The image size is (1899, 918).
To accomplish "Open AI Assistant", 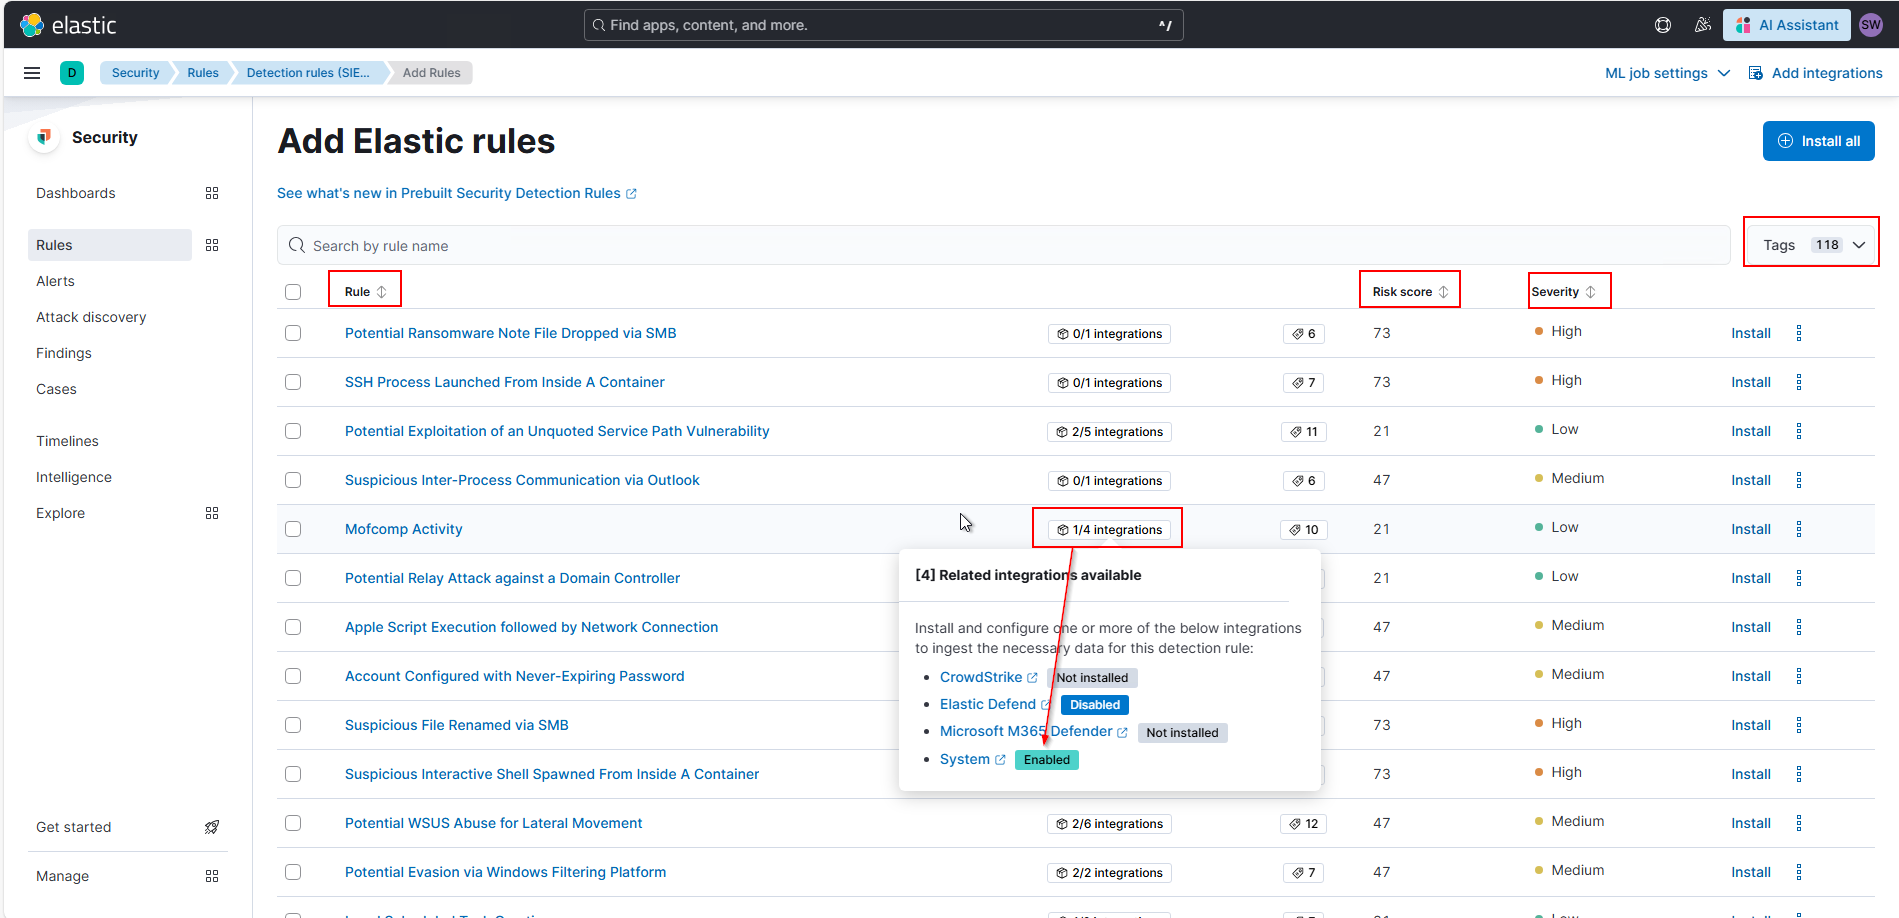I will tap(1786, 25).
